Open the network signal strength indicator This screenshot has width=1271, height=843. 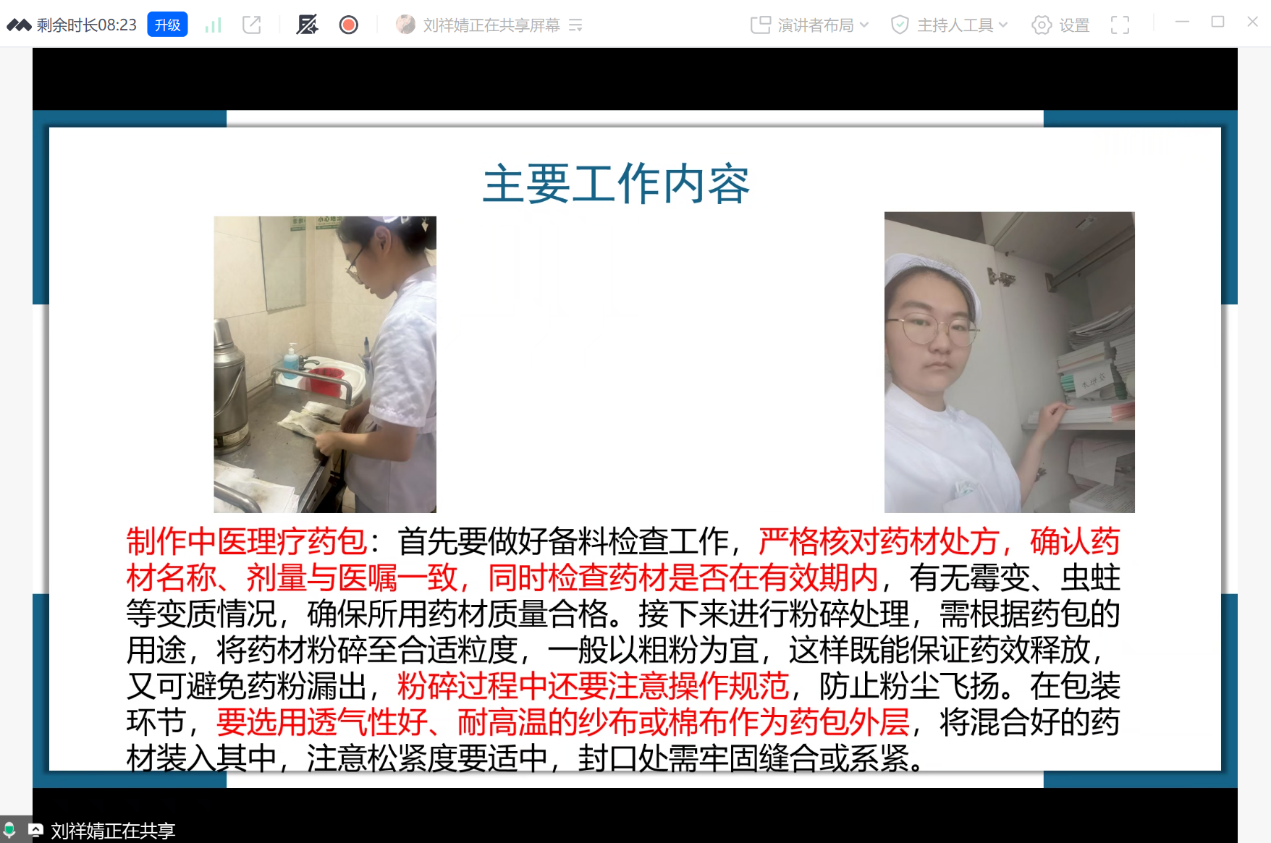[x=213, y=25]
